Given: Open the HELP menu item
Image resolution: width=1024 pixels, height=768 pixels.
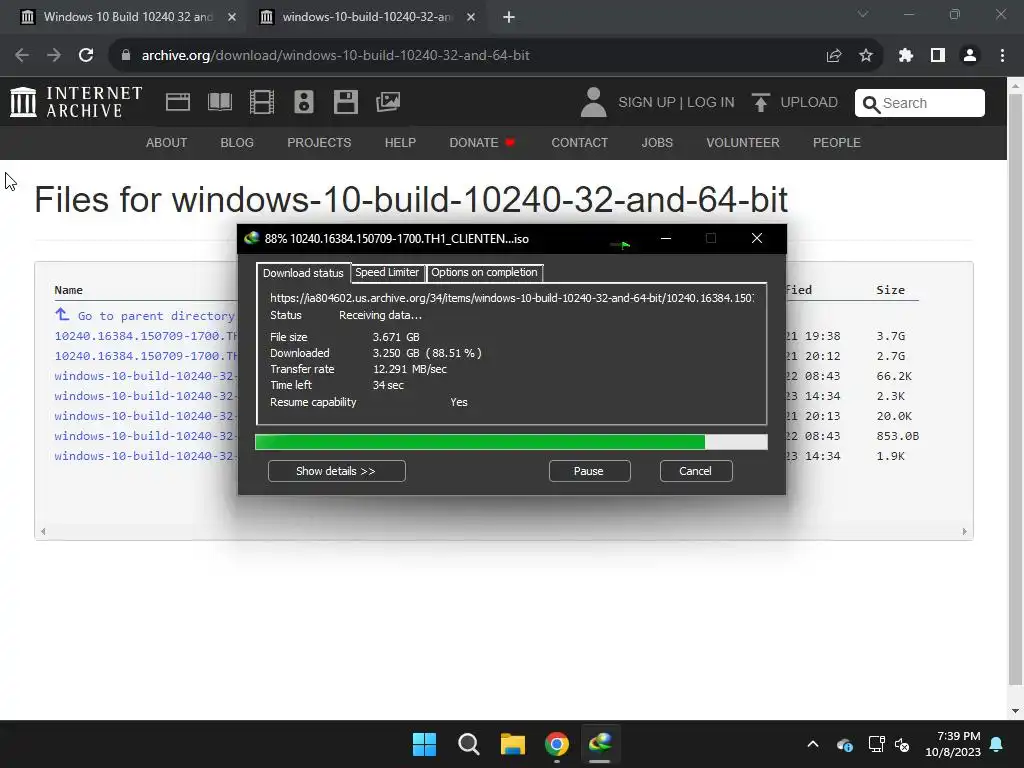Looking at the screenshot, I should (x=400, y=142).
